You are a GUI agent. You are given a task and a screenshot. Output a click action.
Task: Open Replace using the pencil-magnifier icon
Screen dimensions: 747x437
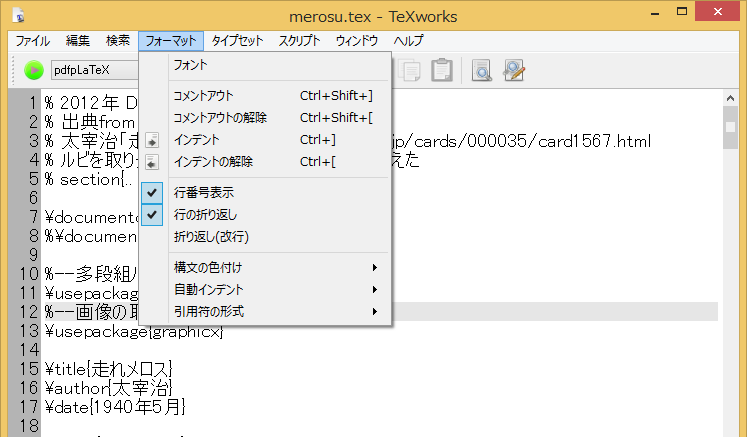[514, 70]
